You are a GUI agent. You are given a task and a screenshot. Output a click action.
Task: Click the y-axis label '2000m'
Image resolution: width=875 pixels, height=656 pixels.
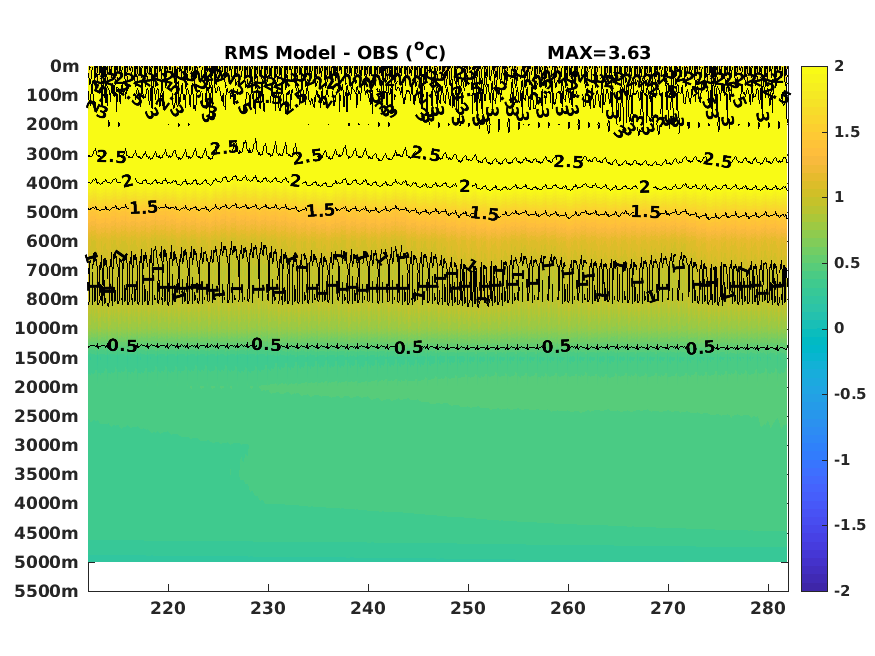click(47, 387)
